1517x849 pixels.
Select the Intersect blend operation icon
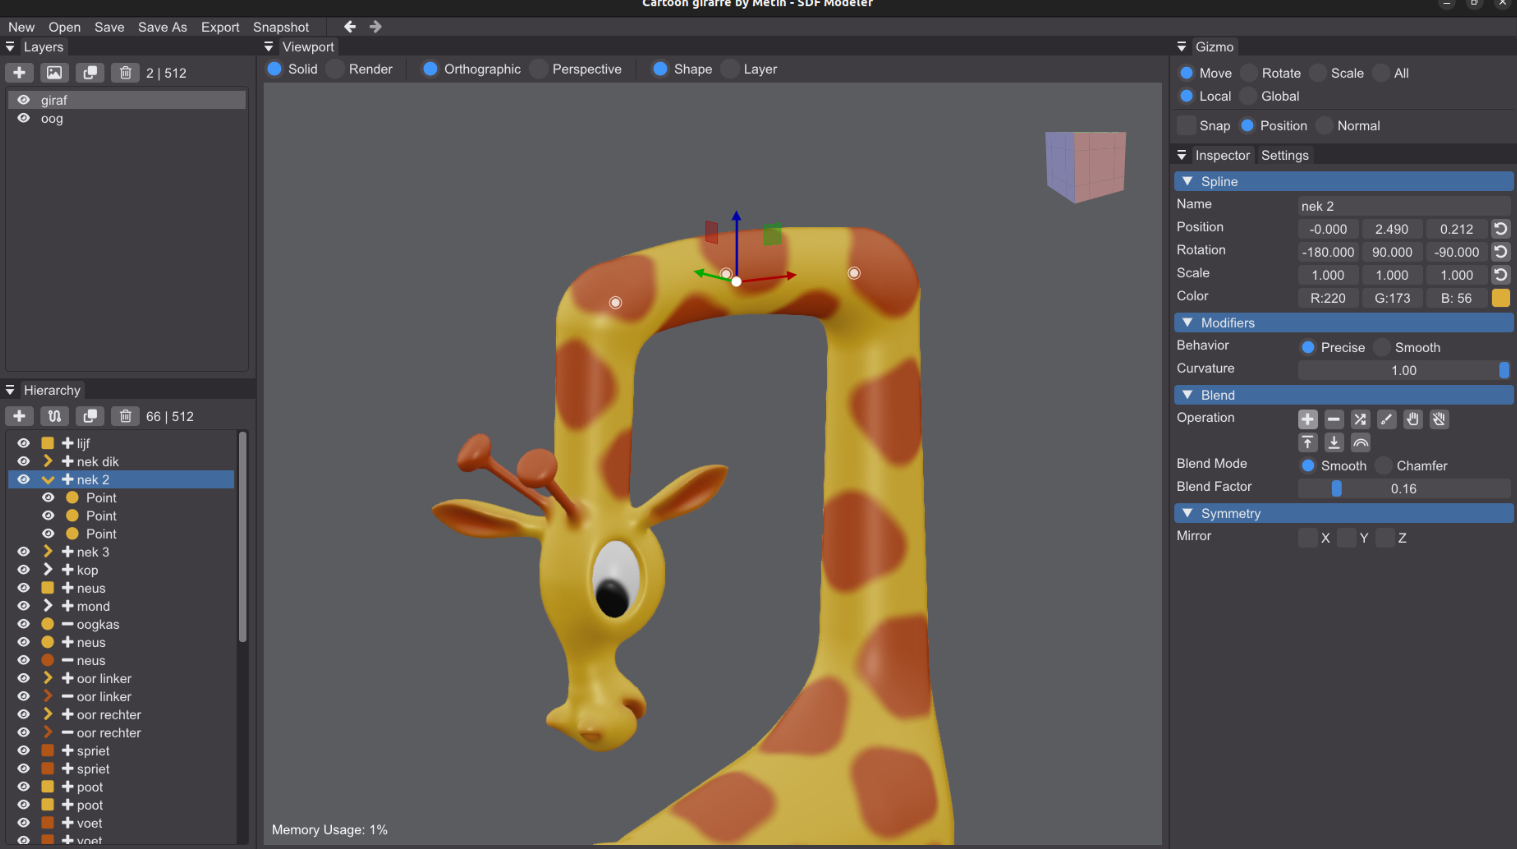pyautogui.click(x=1359, y=419)
